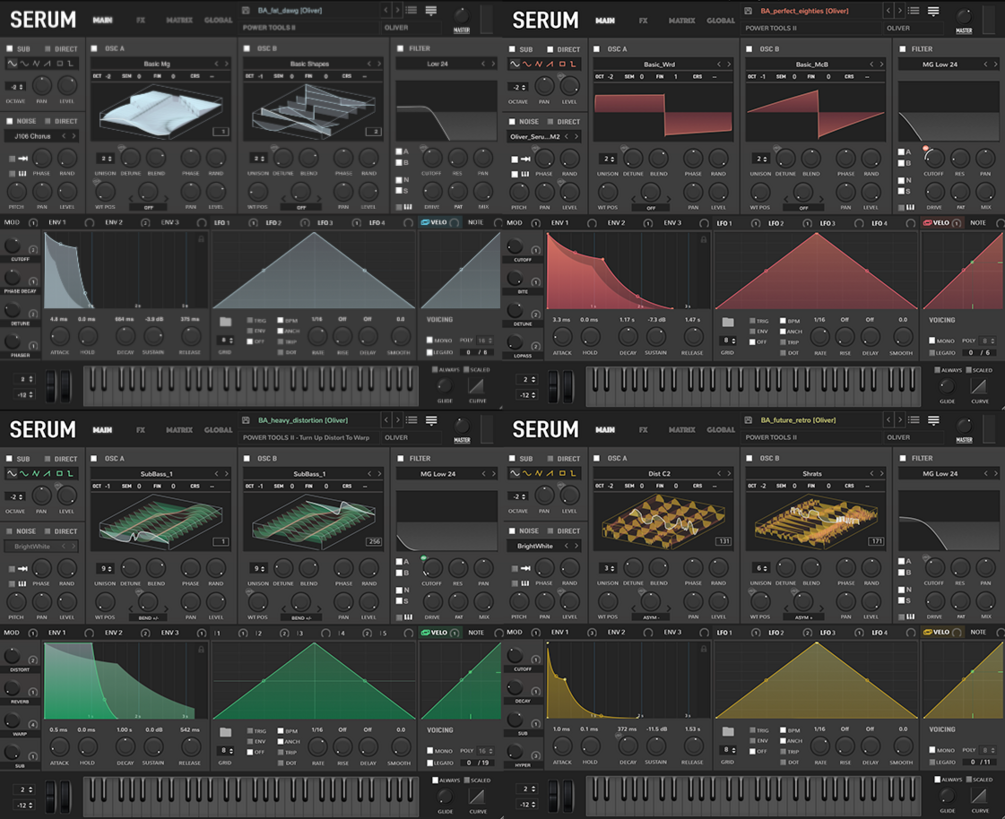Click the envelope lock icon in BA_fat_dawg

tap(201, 238)
